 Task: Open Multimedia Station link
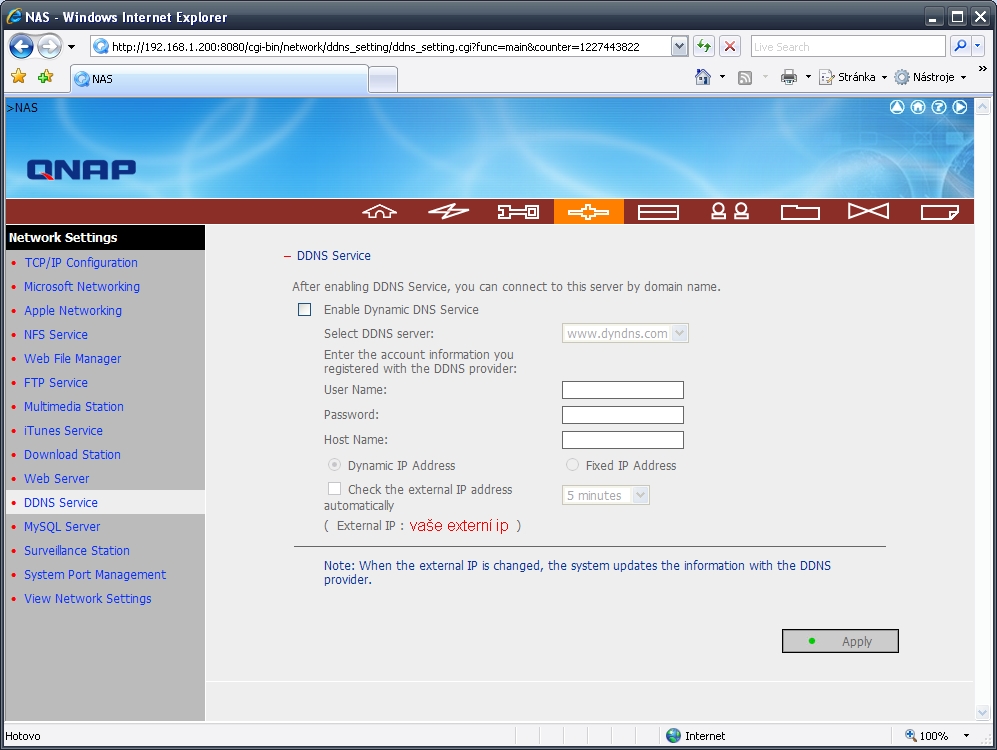[74, 406]
